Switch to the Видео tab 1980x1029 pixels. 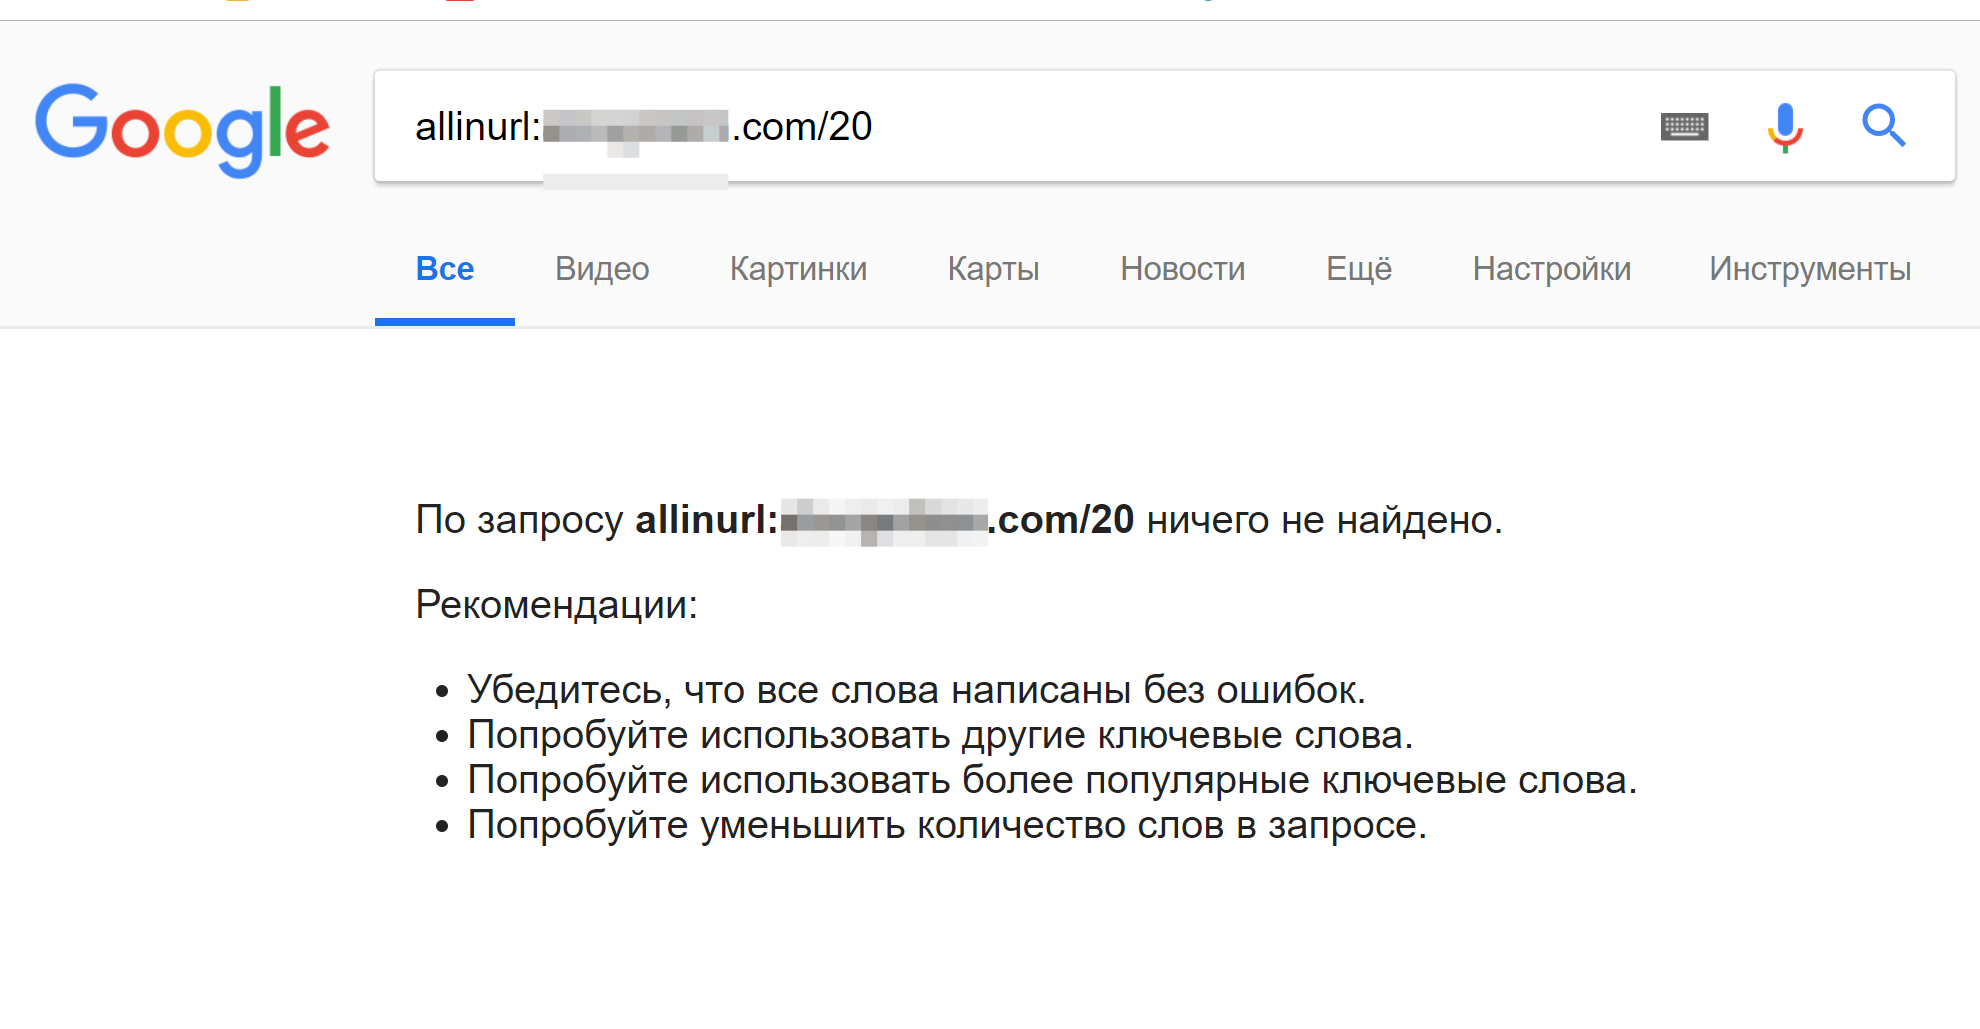pos(602,269)
